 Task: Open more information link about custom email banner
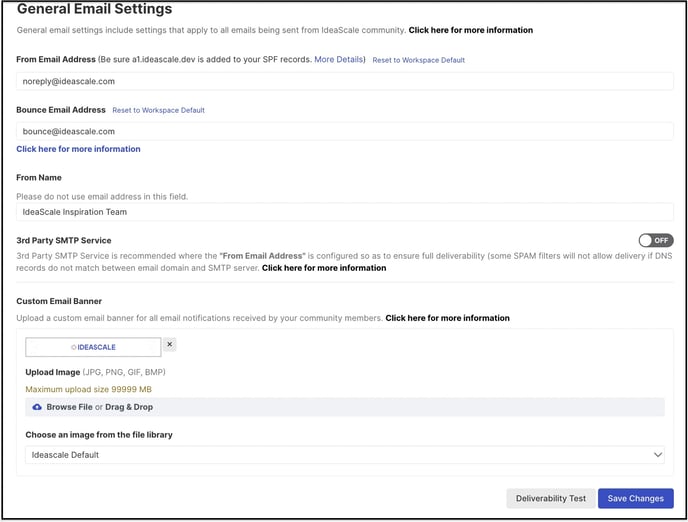click(448, 318)
